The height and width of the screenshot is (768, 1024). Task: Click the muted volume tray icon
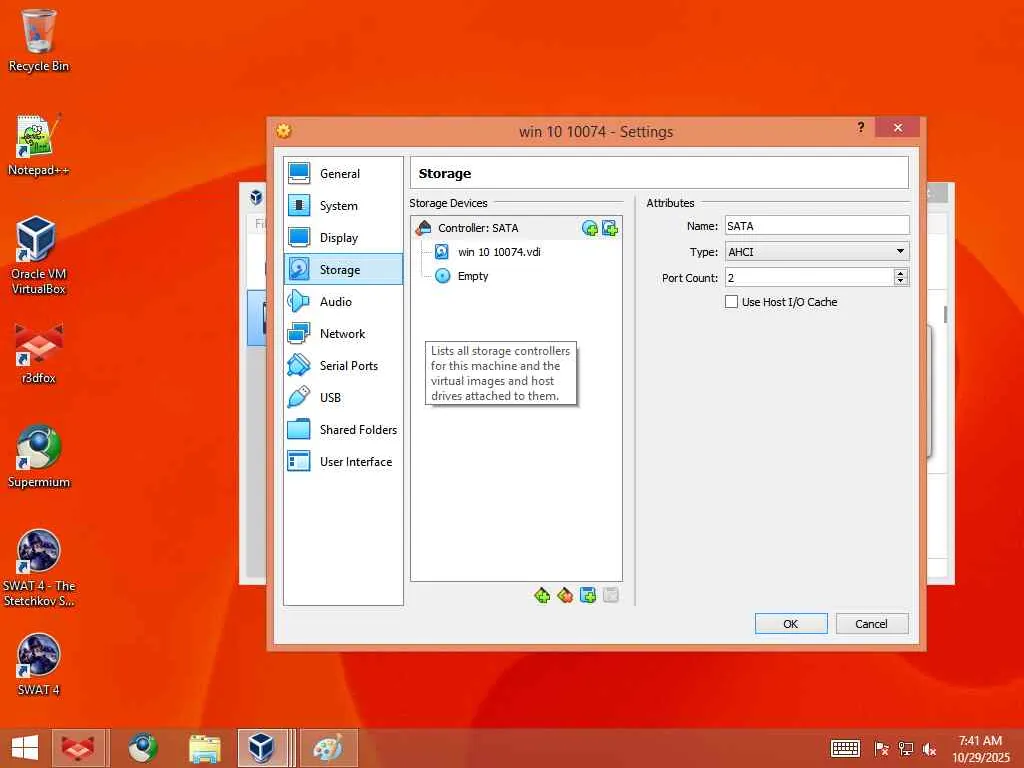(929, 749)
